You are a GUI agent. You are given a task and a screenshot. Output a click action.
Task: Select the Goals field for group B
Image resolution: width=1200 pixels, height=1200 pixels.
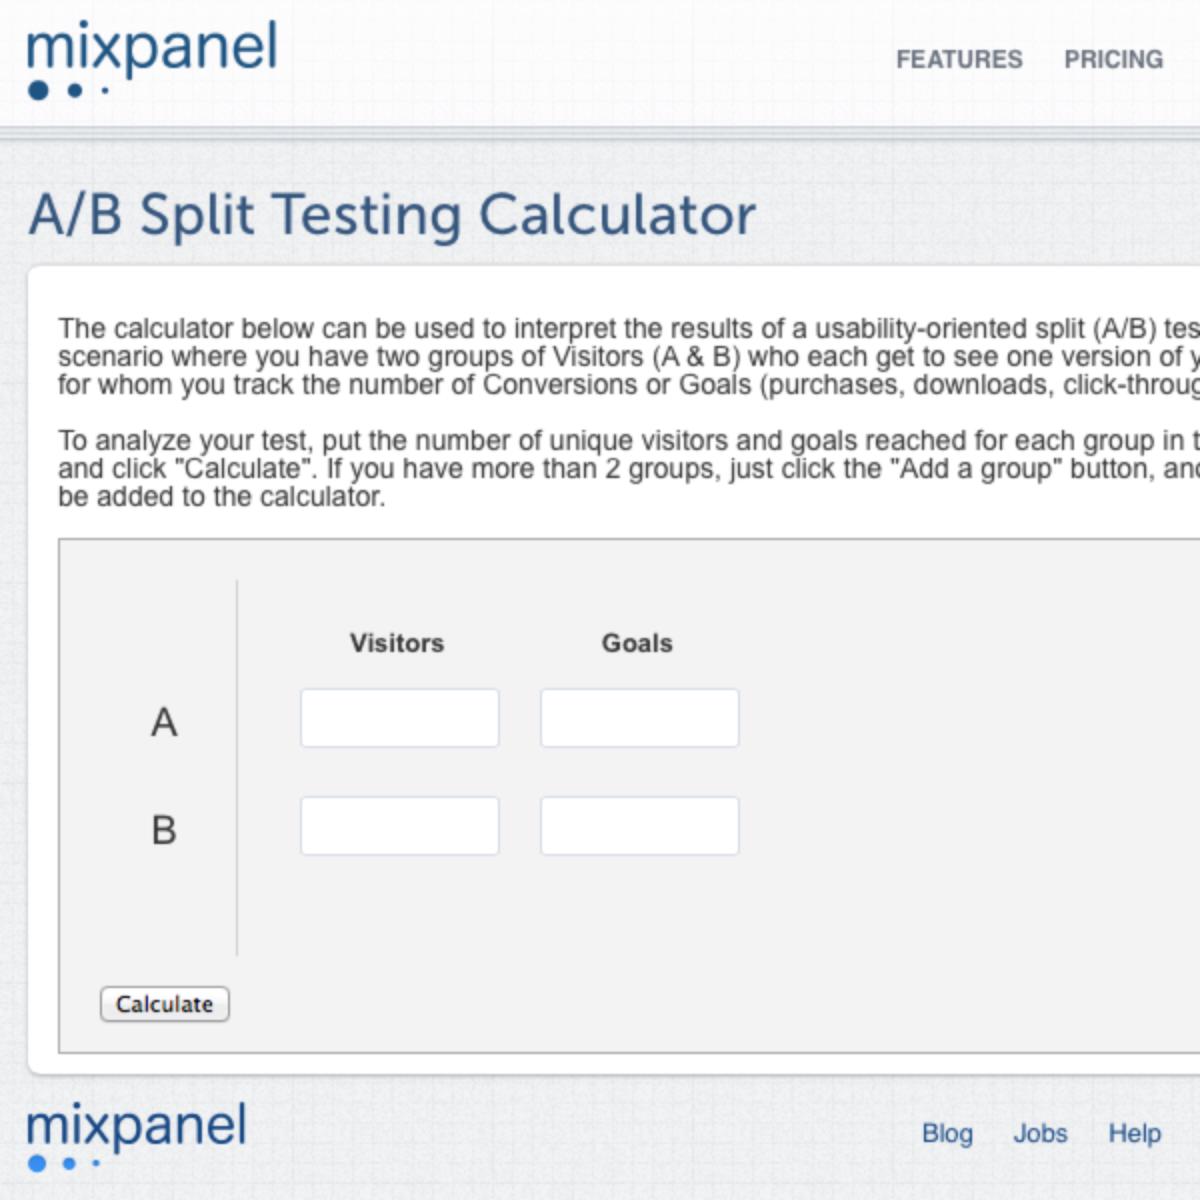point(638,825)
